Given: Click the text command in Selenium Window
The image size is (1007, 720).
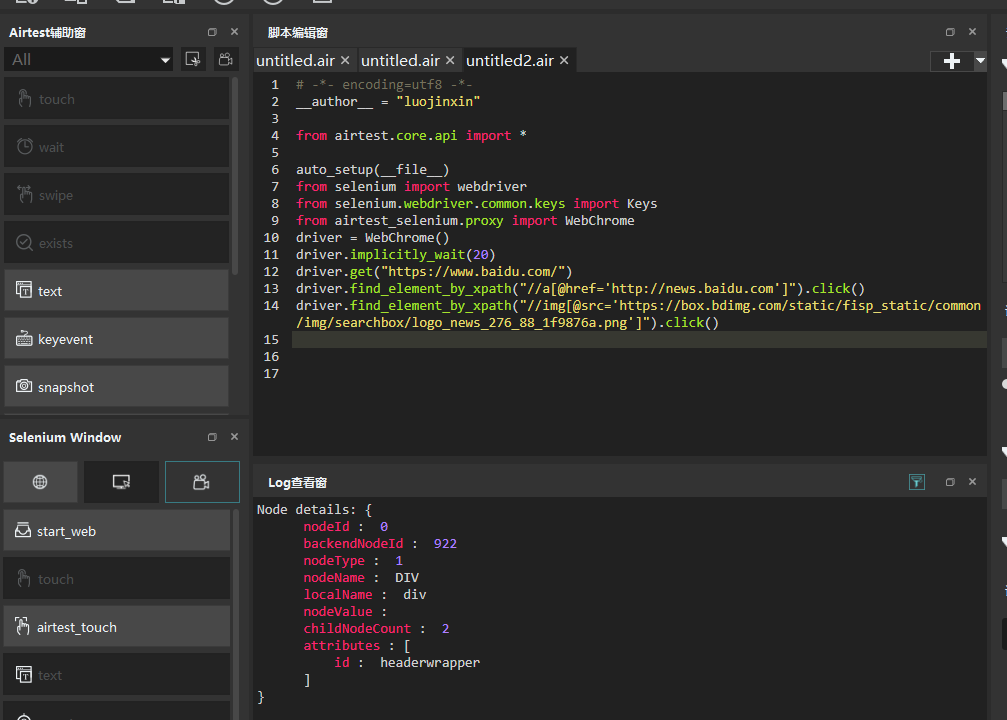Looking at the screenshot, I should [117, 674].
